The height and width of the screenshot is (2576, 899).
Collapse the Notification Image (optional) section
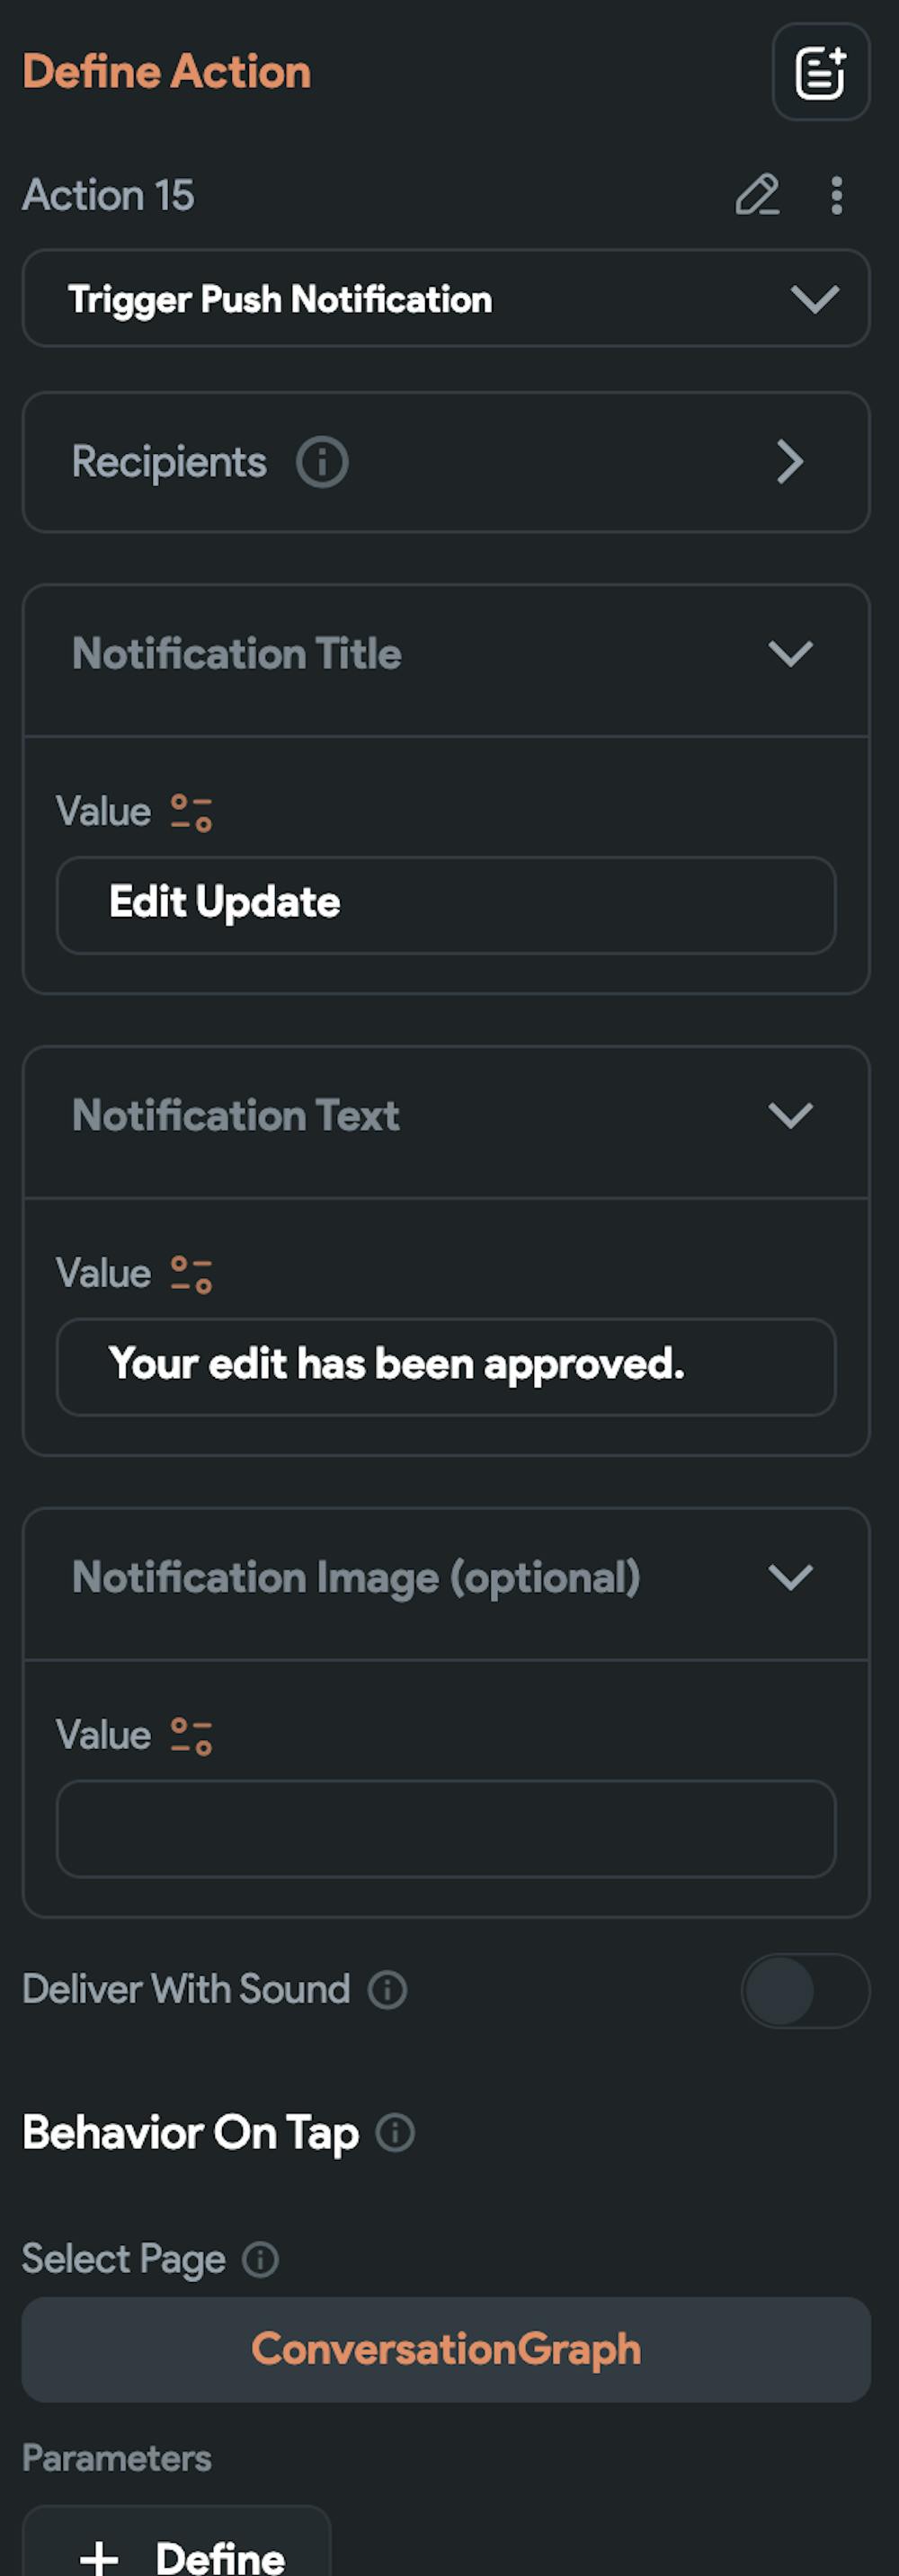pos(790,1578)
